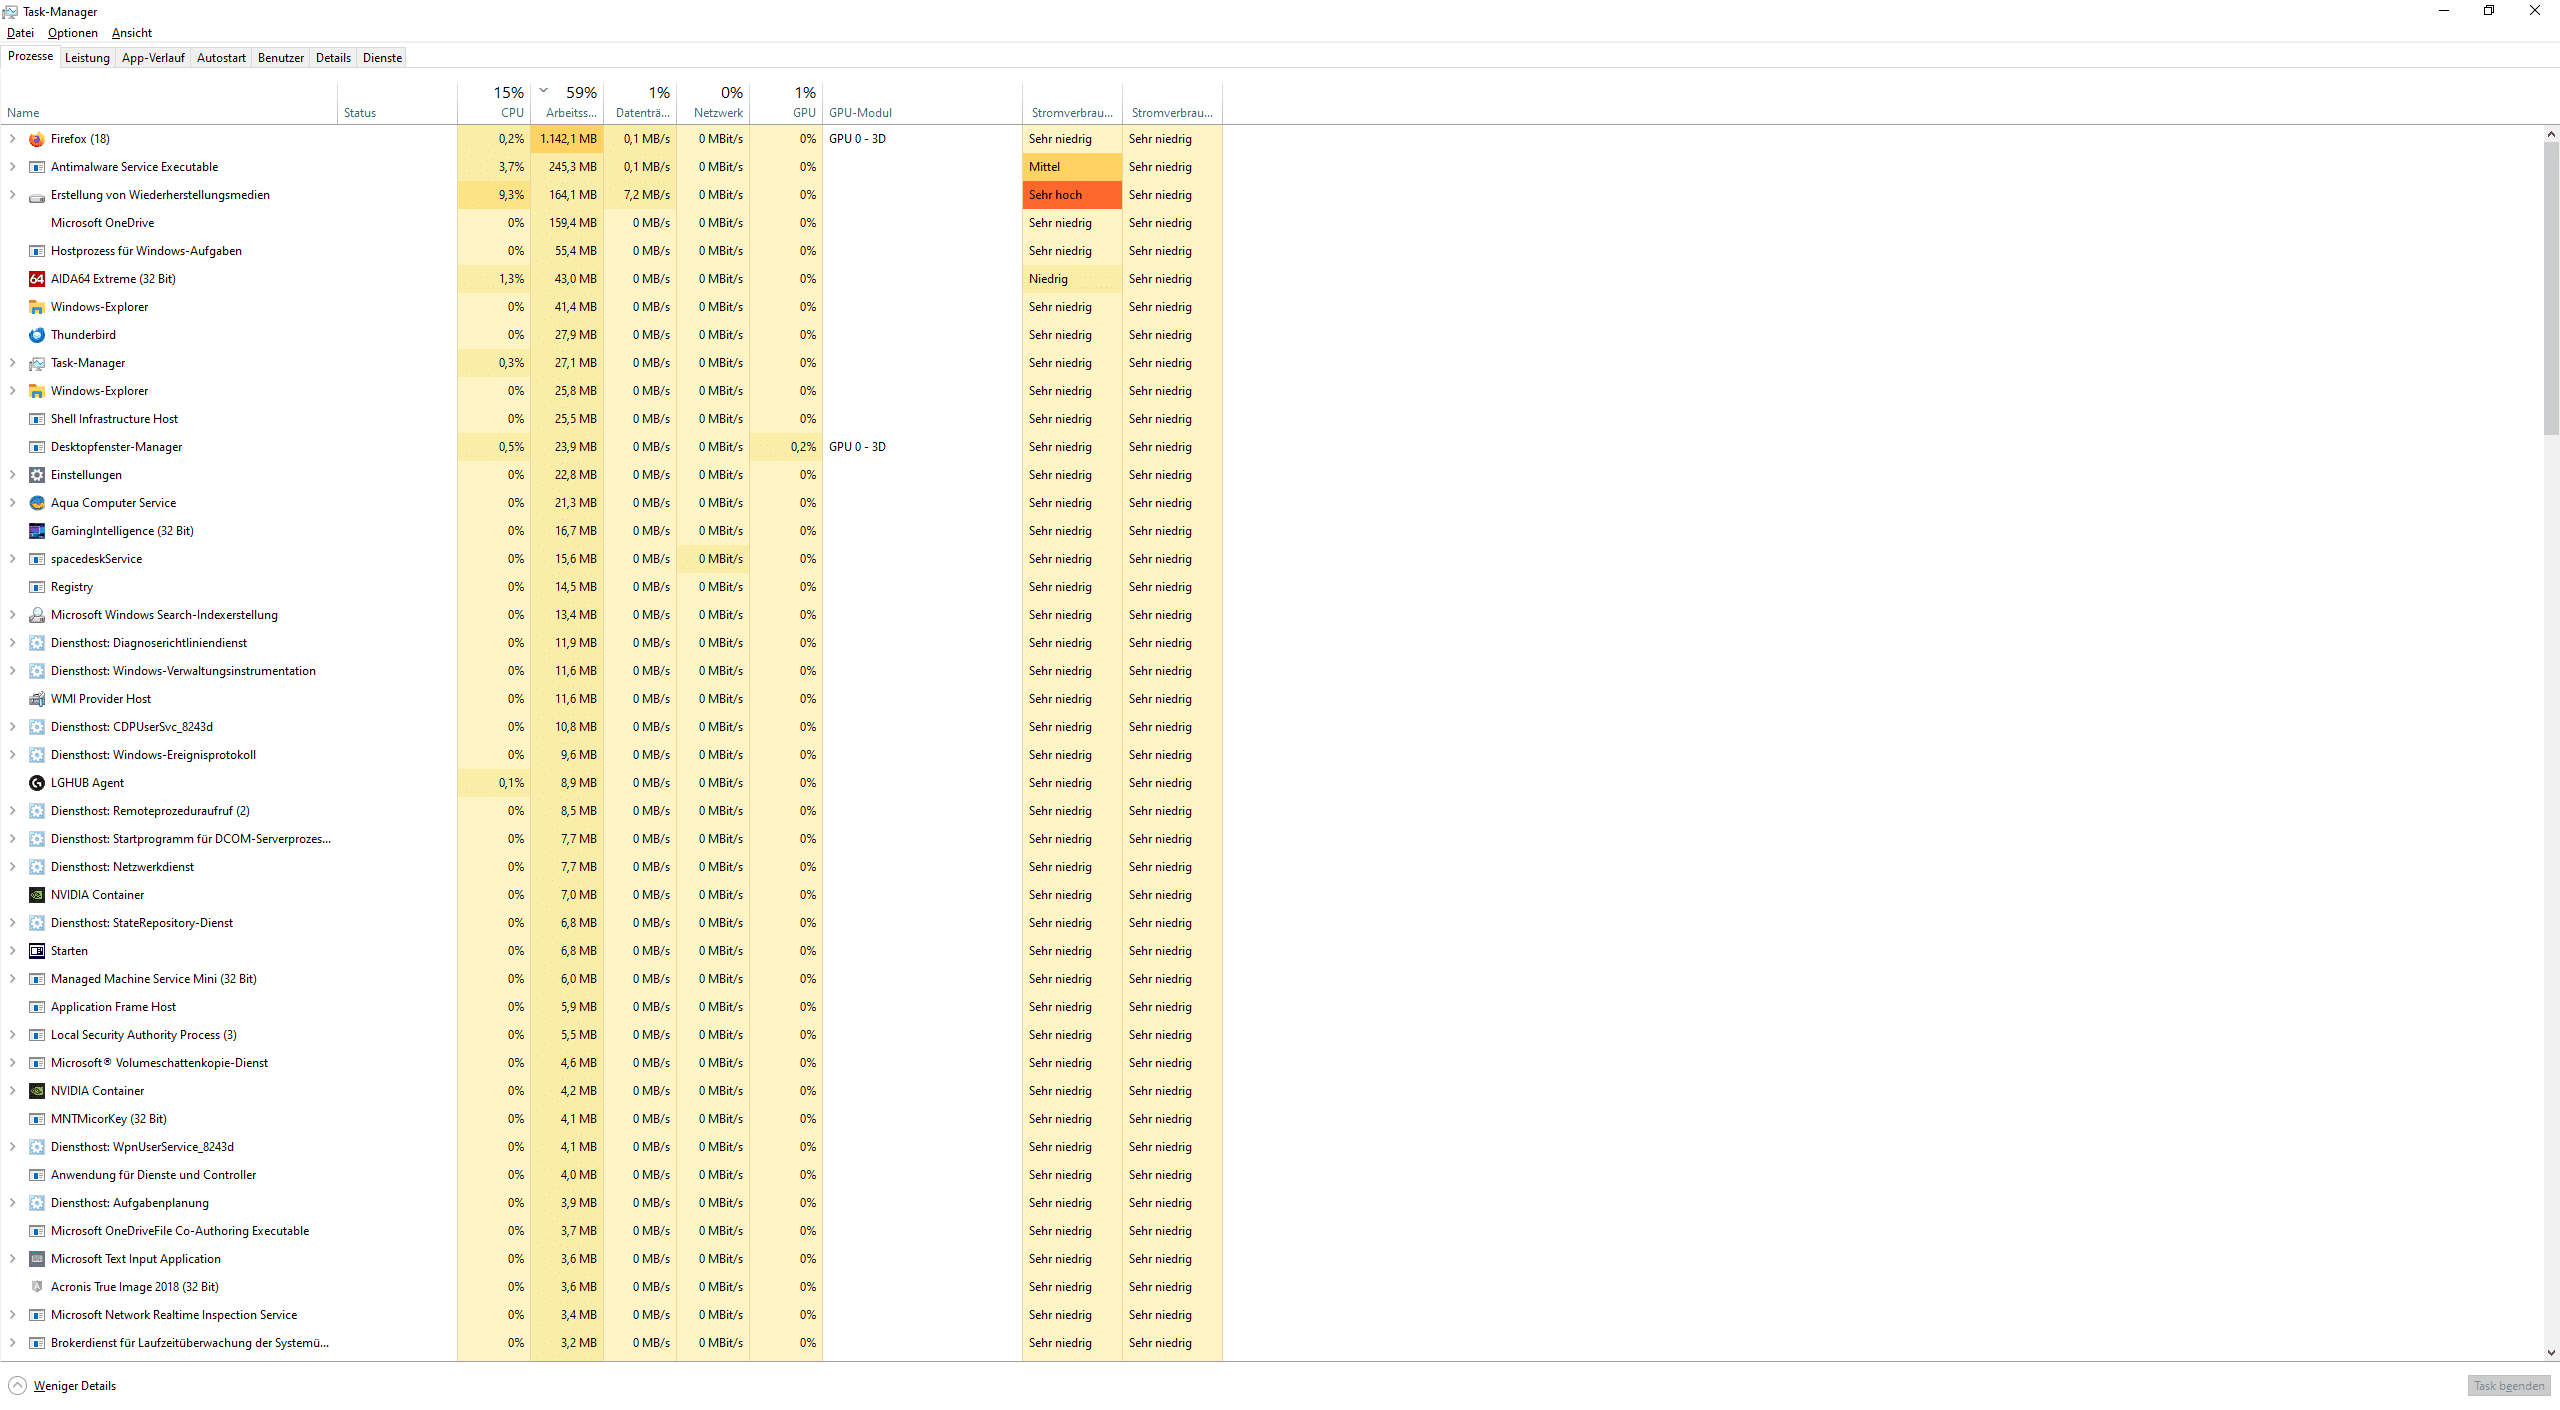
Task: Sort by the GPU-Modul column header
Action: tap(922, 103)
